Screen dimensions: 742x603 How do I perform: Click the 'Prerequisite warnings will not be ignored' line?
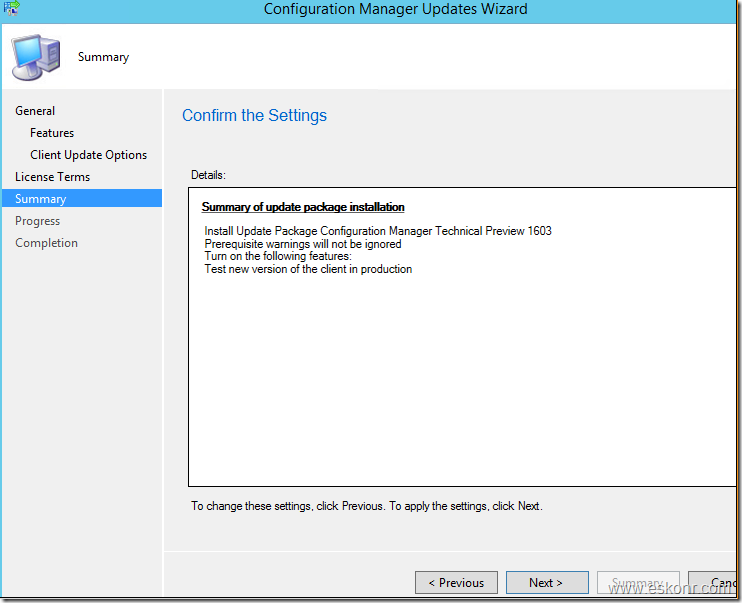coord(303,244)
